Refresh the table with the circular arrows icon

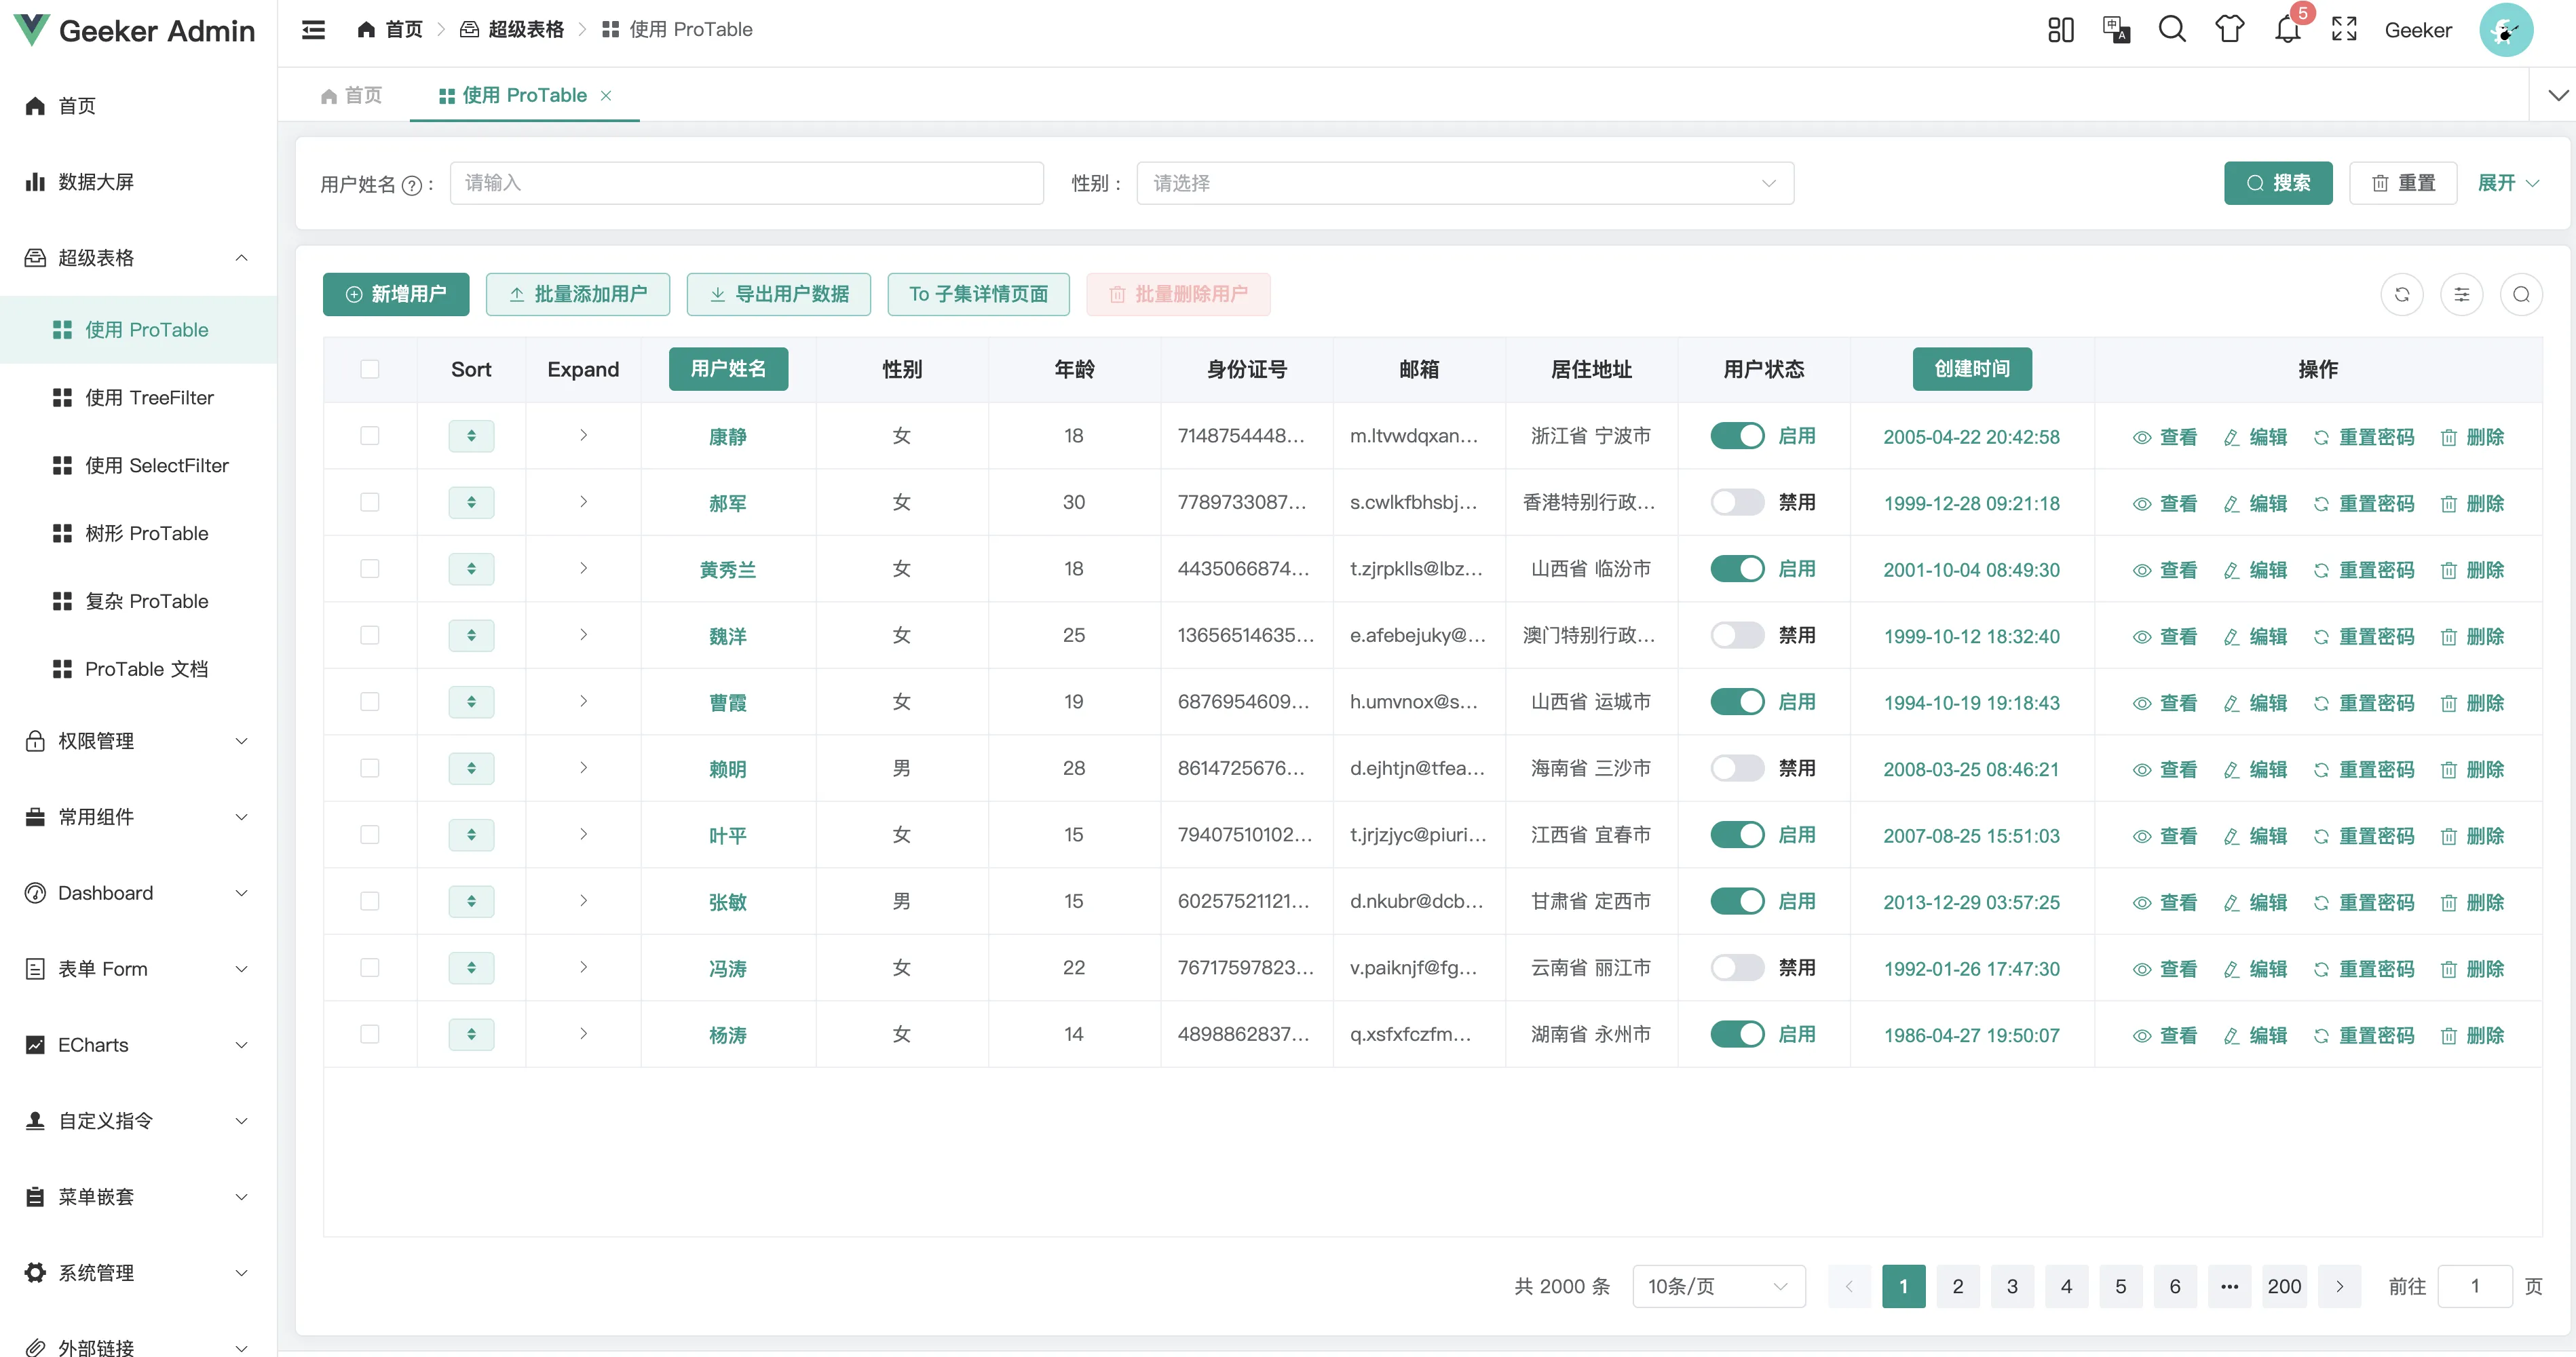click(x=2402, y=294)
